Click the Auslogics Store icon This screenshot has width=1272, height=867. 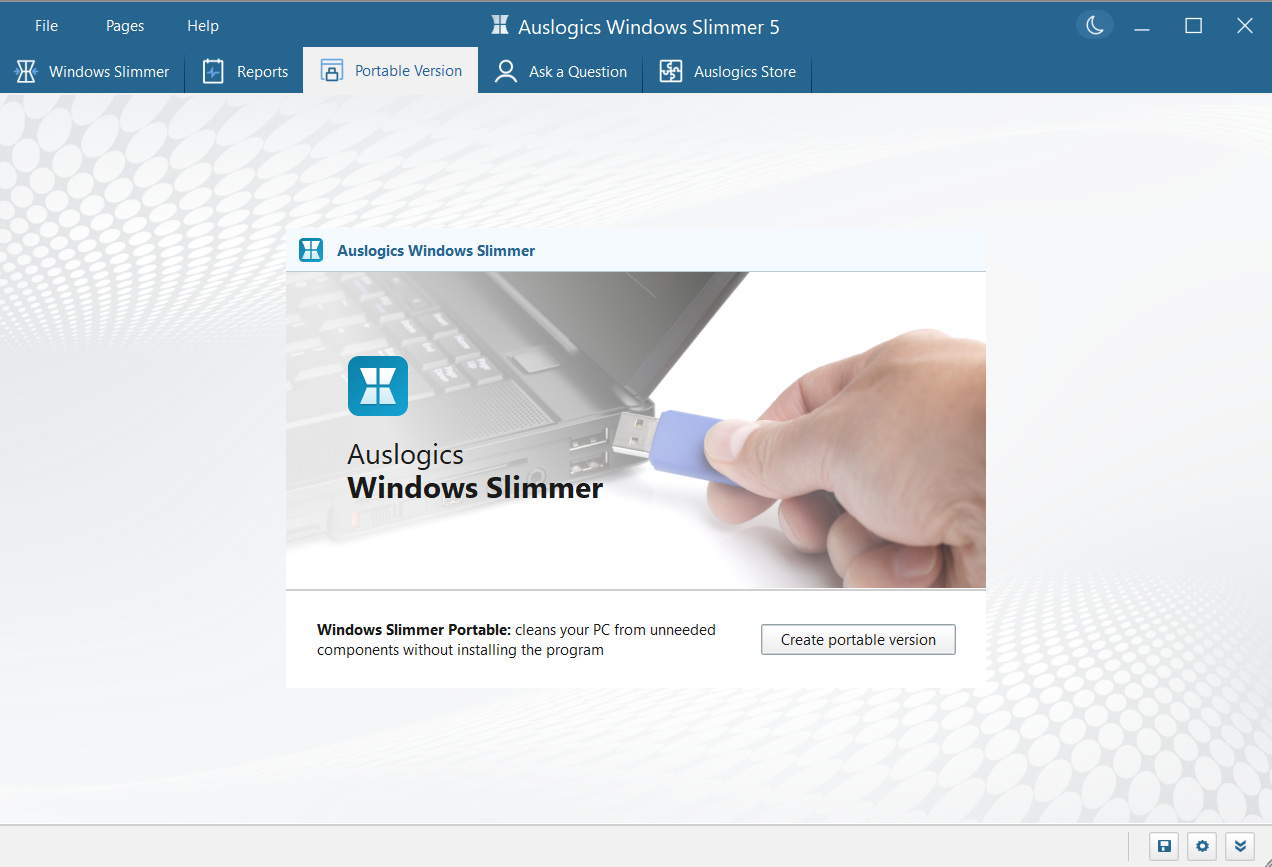669,71
